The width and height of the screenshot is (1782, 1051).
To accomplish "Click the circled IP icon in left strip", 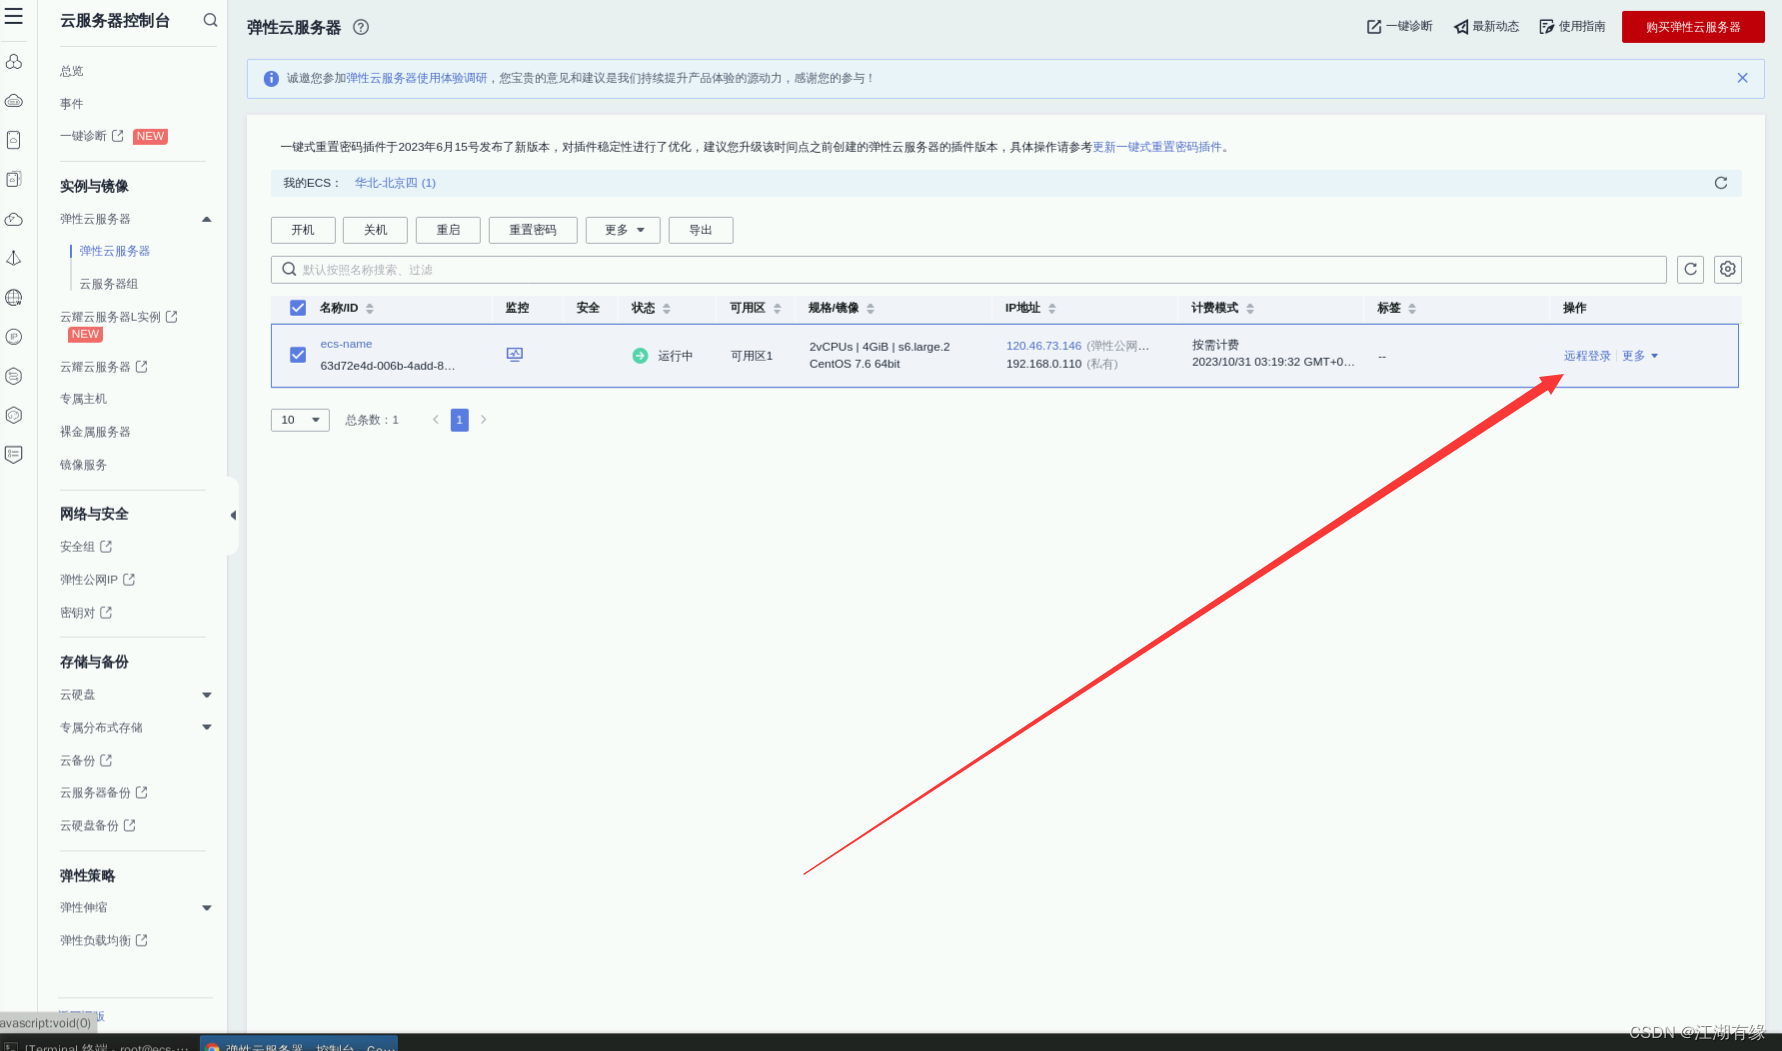I will pos(14,337).
